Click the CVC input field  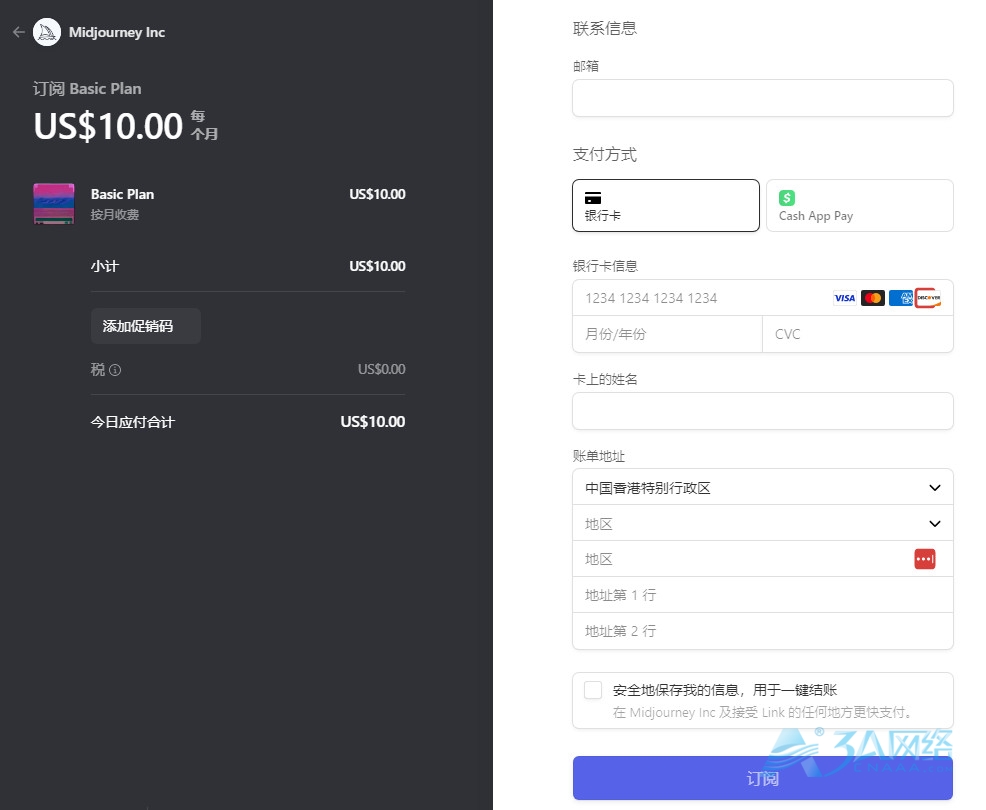point(857,334)
